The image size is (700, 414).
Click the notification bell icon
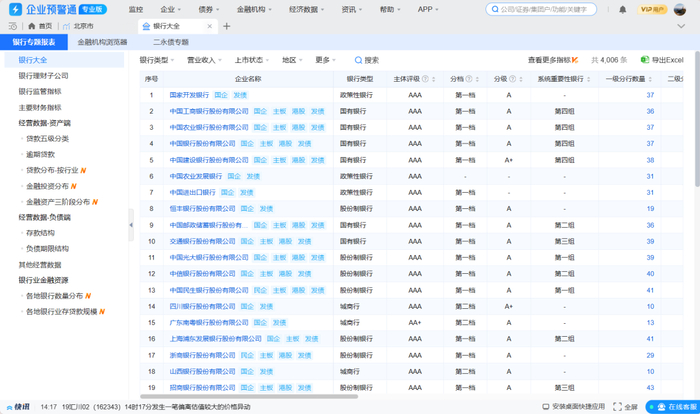click(x=623, y=9)
